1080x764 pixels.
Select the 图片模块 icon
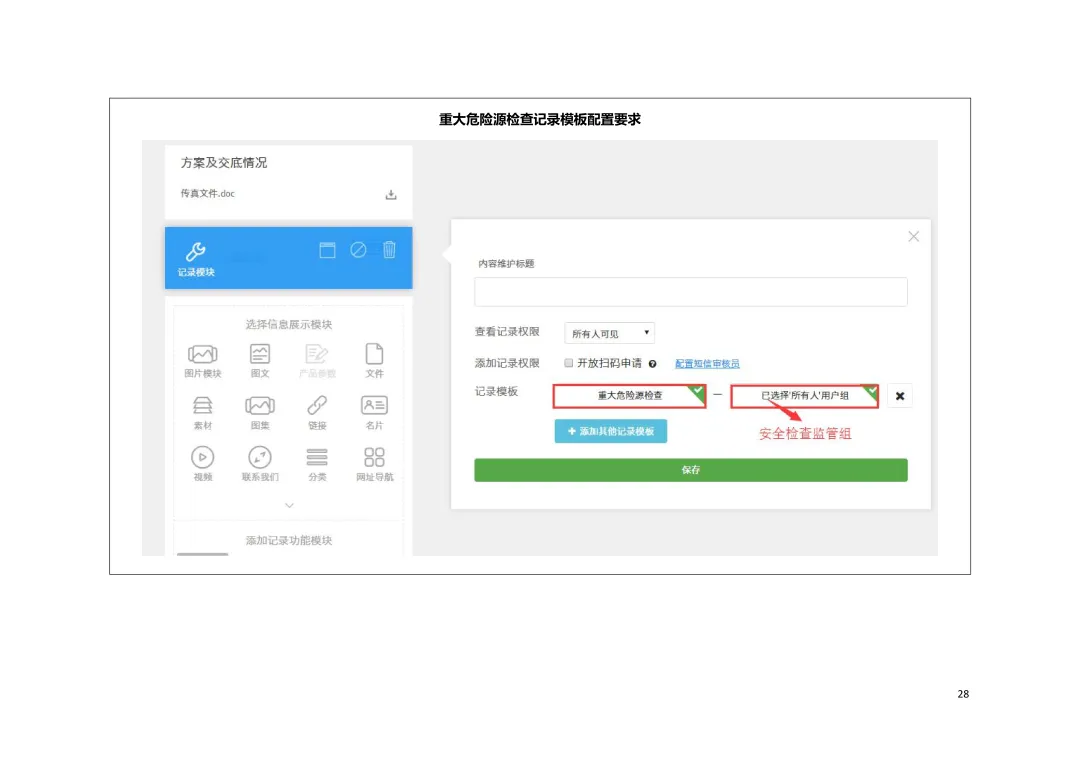[x=202, y=354]
